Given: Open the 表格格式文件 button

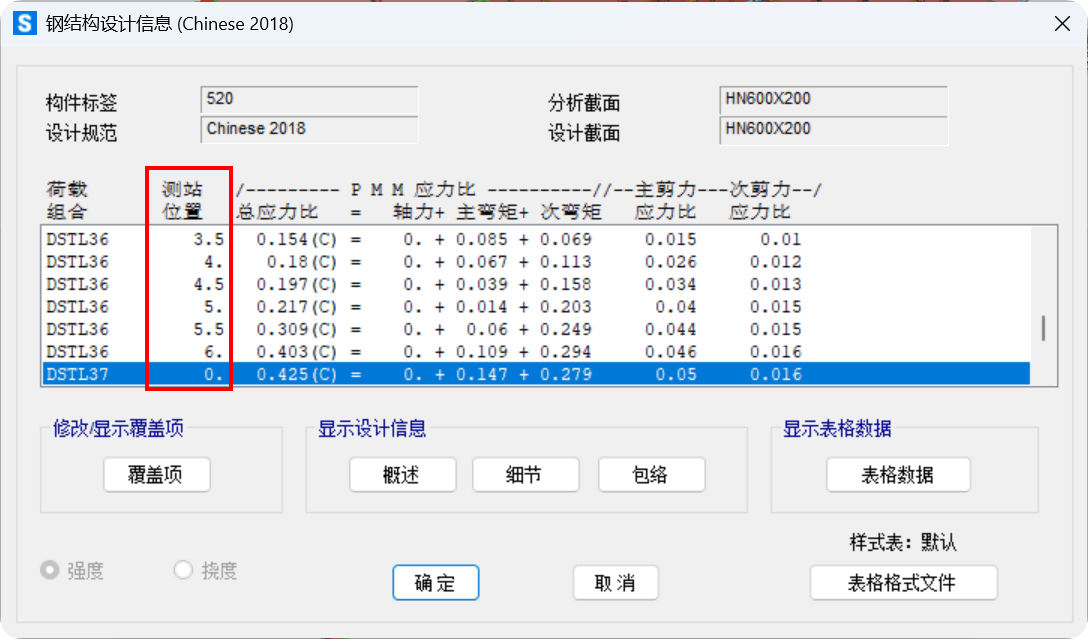Looking at the screenshot, I should [x=903, y=583].
